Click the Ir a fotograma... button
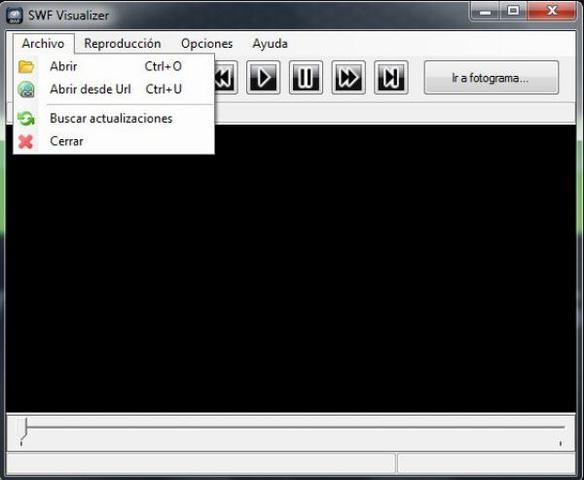The width and height of the screenshot is (584, 480). click(491, 78)
